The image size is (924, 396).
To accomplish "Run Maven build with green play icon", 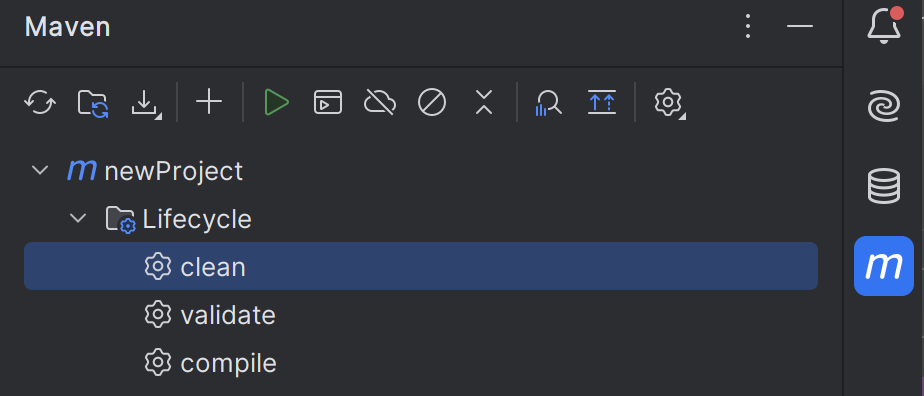I will 276,103.
